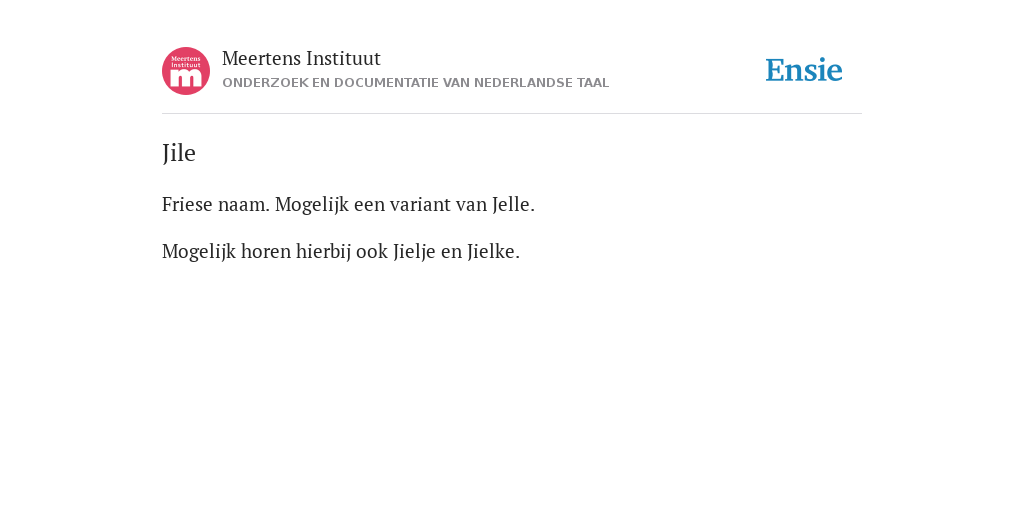Click the phrase Friese naam
The width and height of the screenshot is (1024, 512).
[x=216, y=204]
